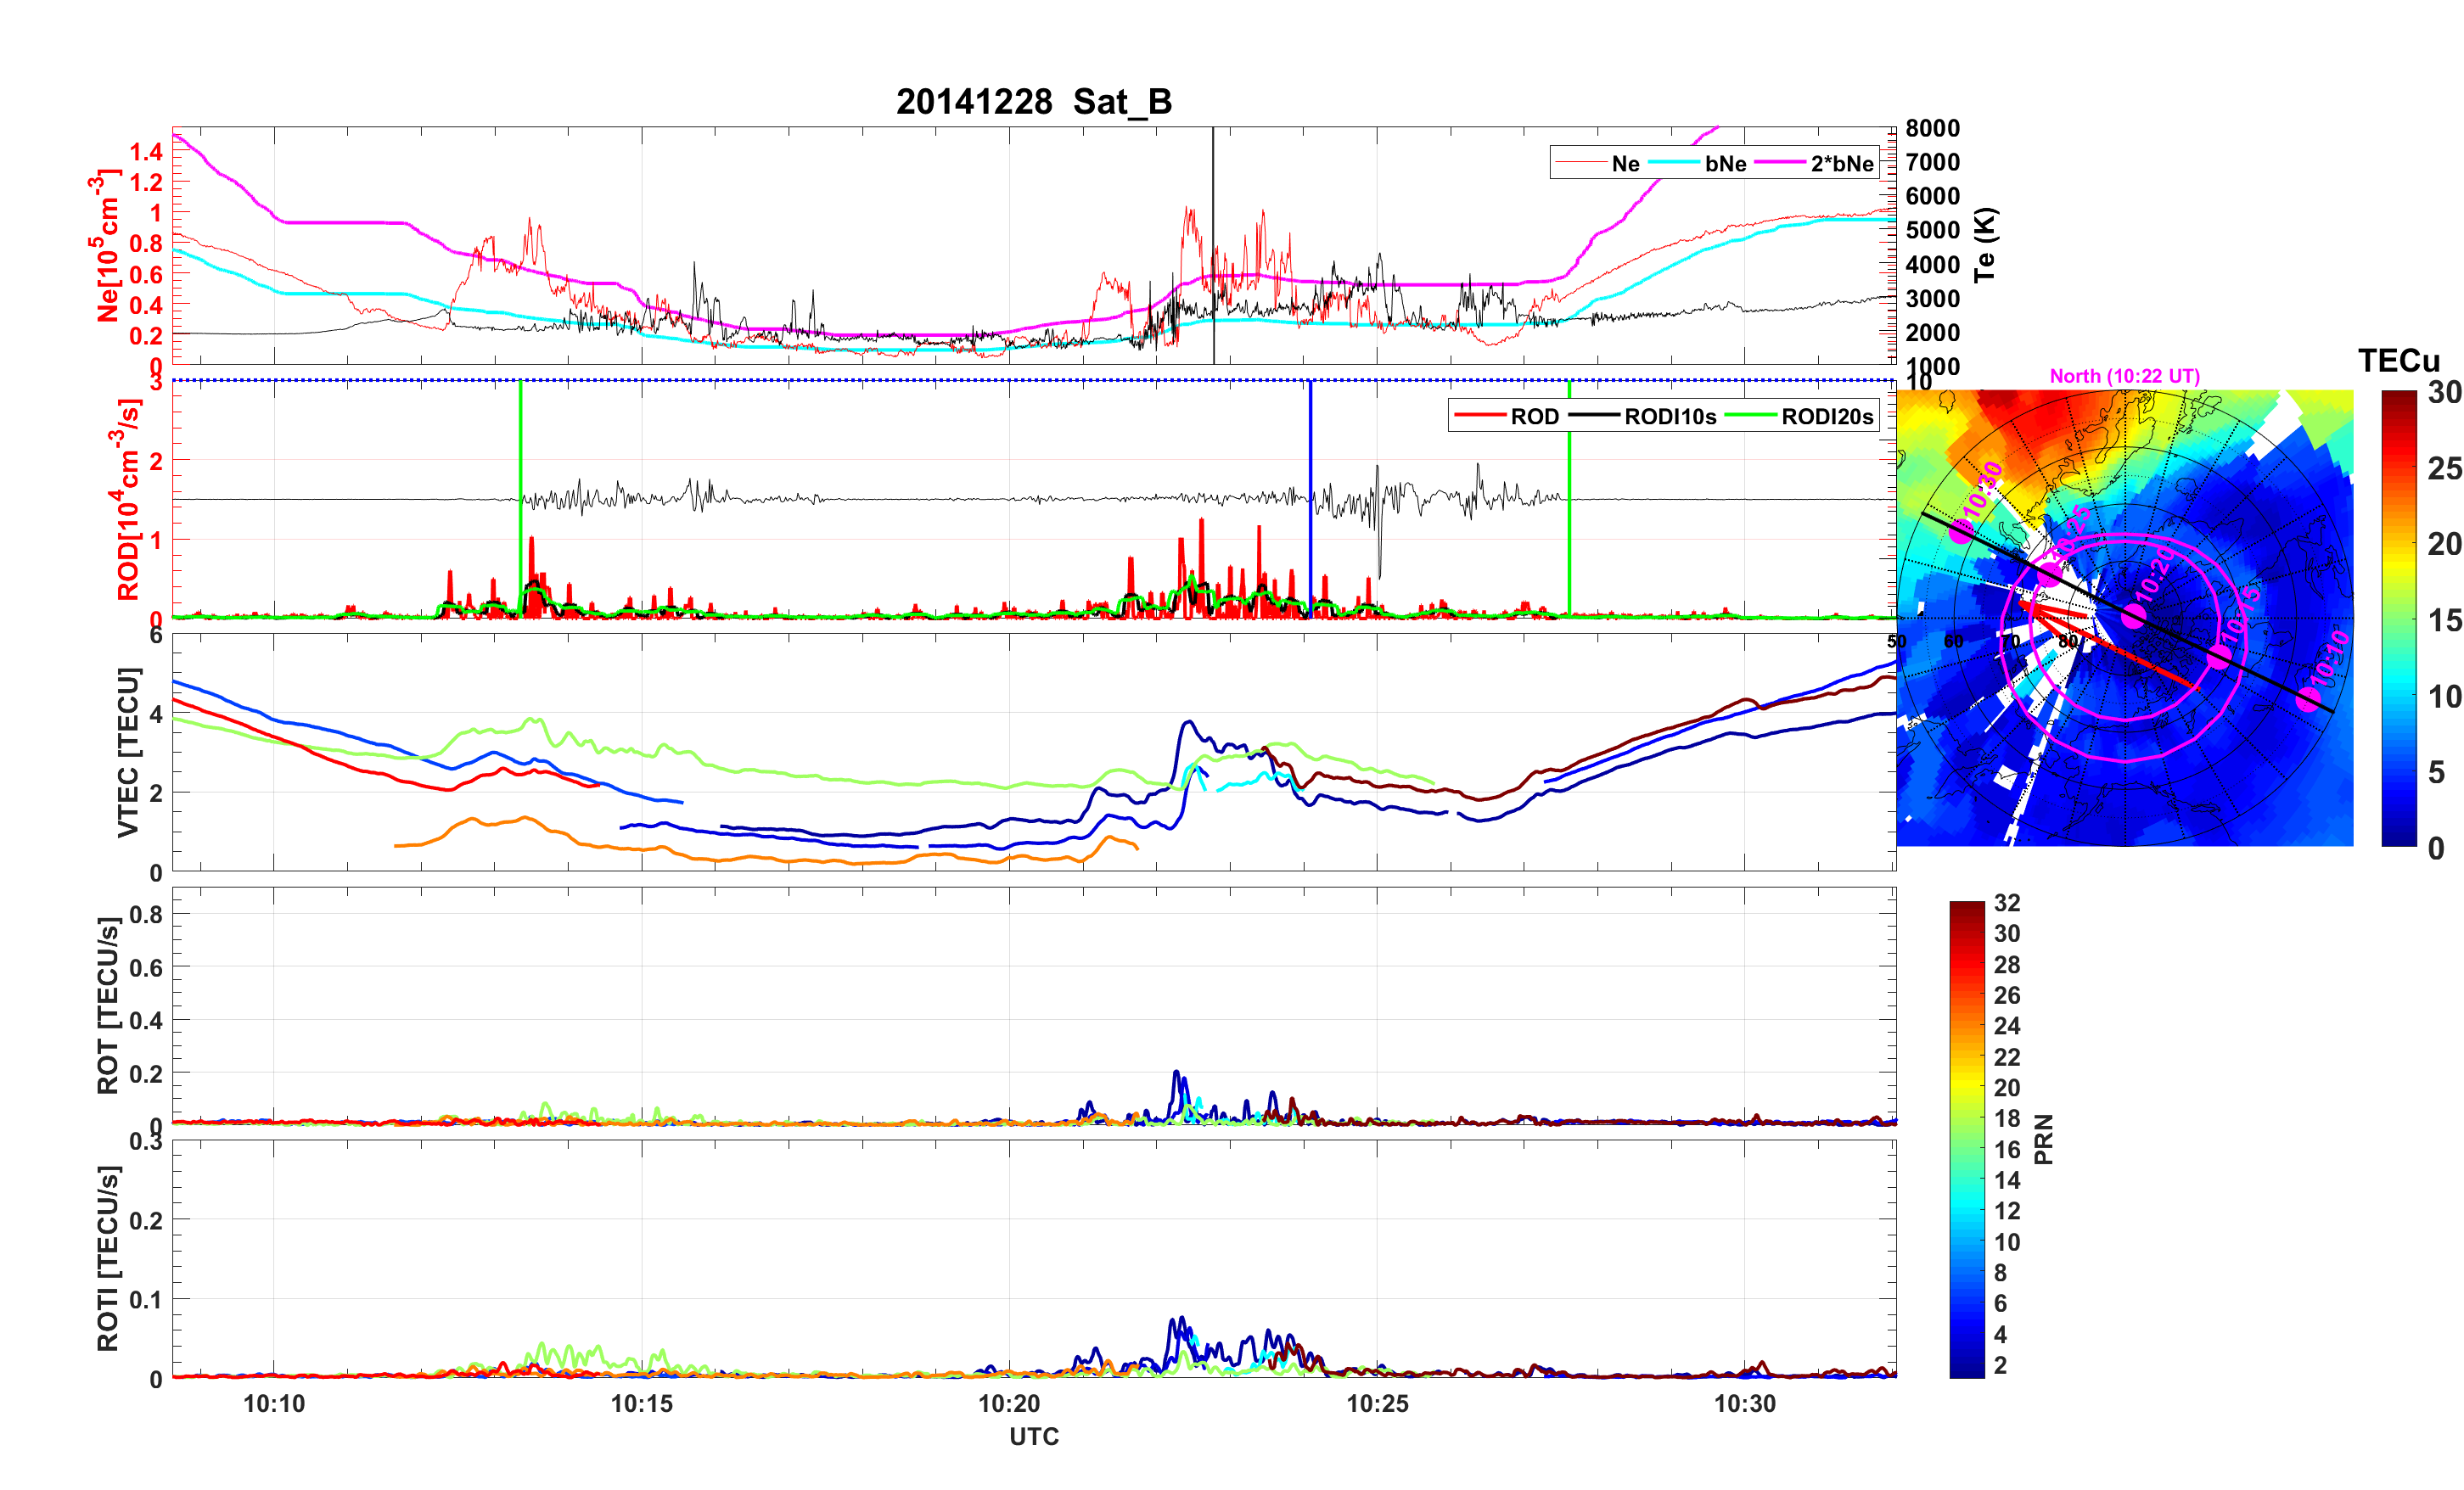2464x1490 pixels.
Task: Click the dark red top of TECu colorbar
Action: coord(2398,398)
